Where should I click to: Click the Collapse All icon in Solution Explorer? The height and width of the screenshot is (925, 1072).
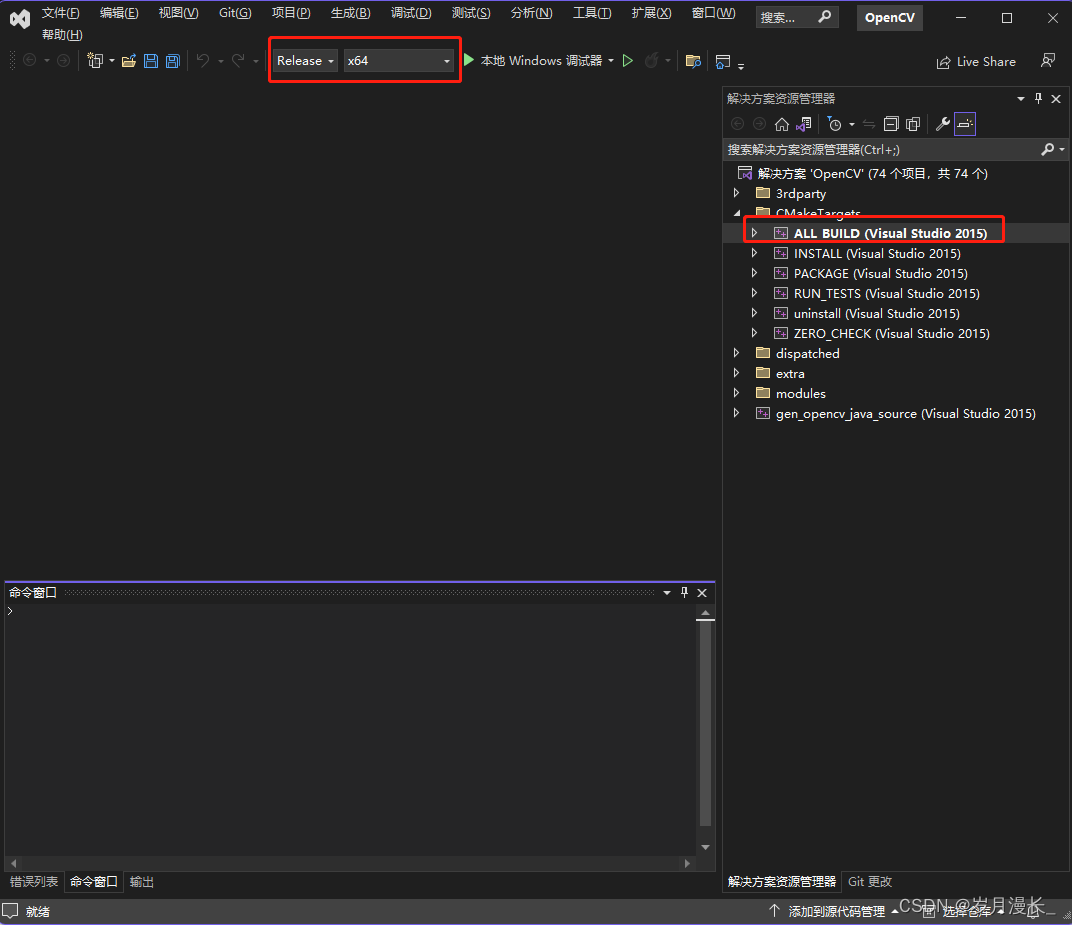(891, 123)
